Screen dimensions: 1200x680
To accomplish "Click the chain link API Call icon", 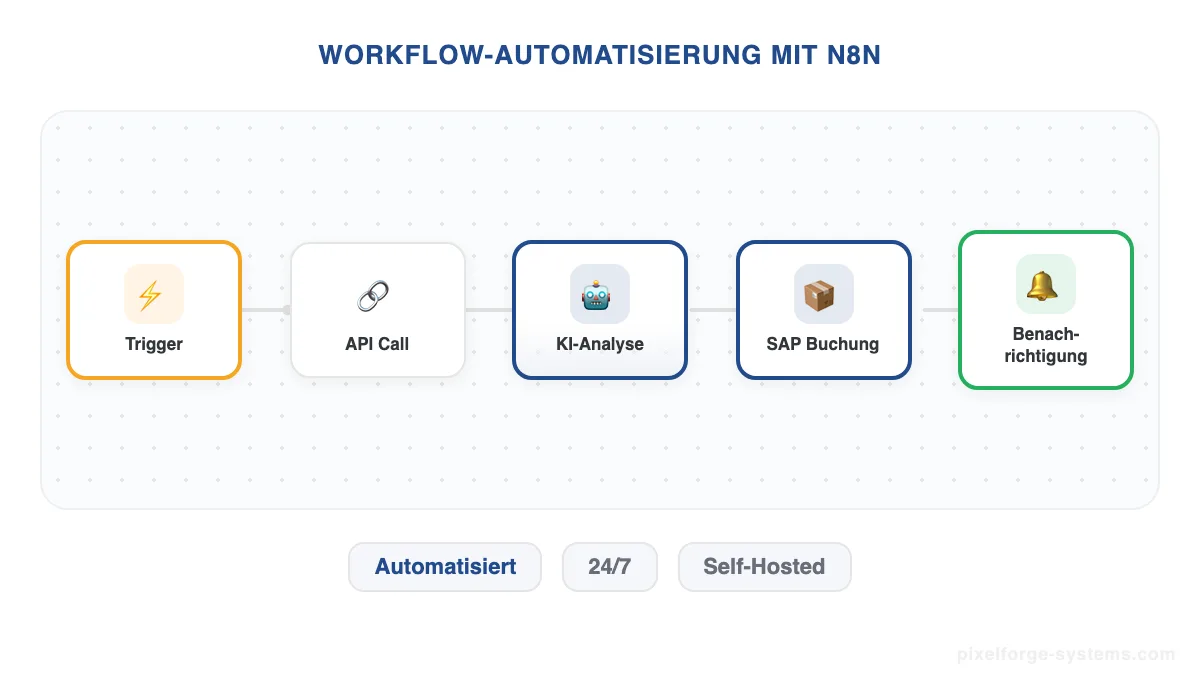I will 377,294.
